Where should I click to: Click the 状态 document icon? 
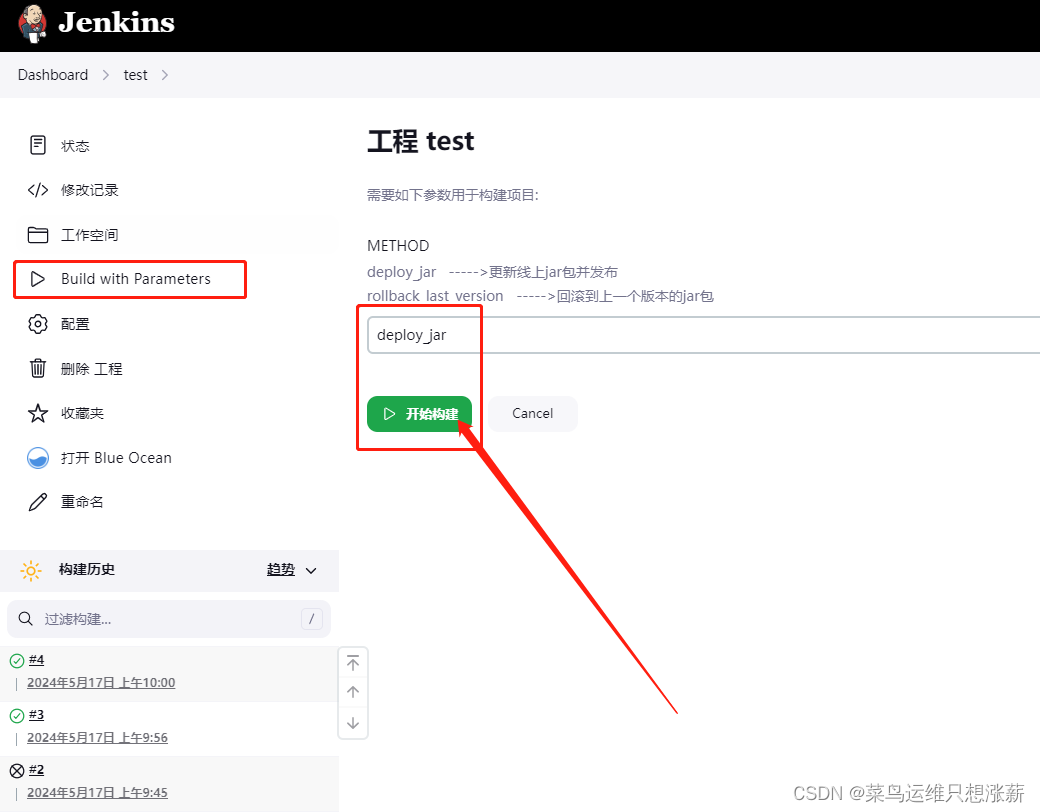tap(38, 145)
